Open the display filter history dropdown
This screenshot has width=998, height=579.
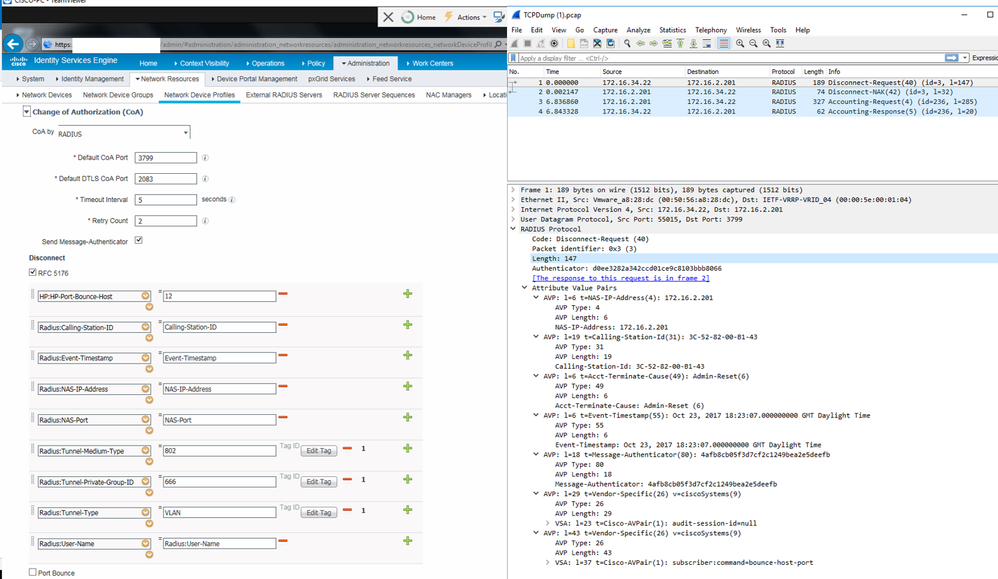pyautogui.click(x=965, y=58)
